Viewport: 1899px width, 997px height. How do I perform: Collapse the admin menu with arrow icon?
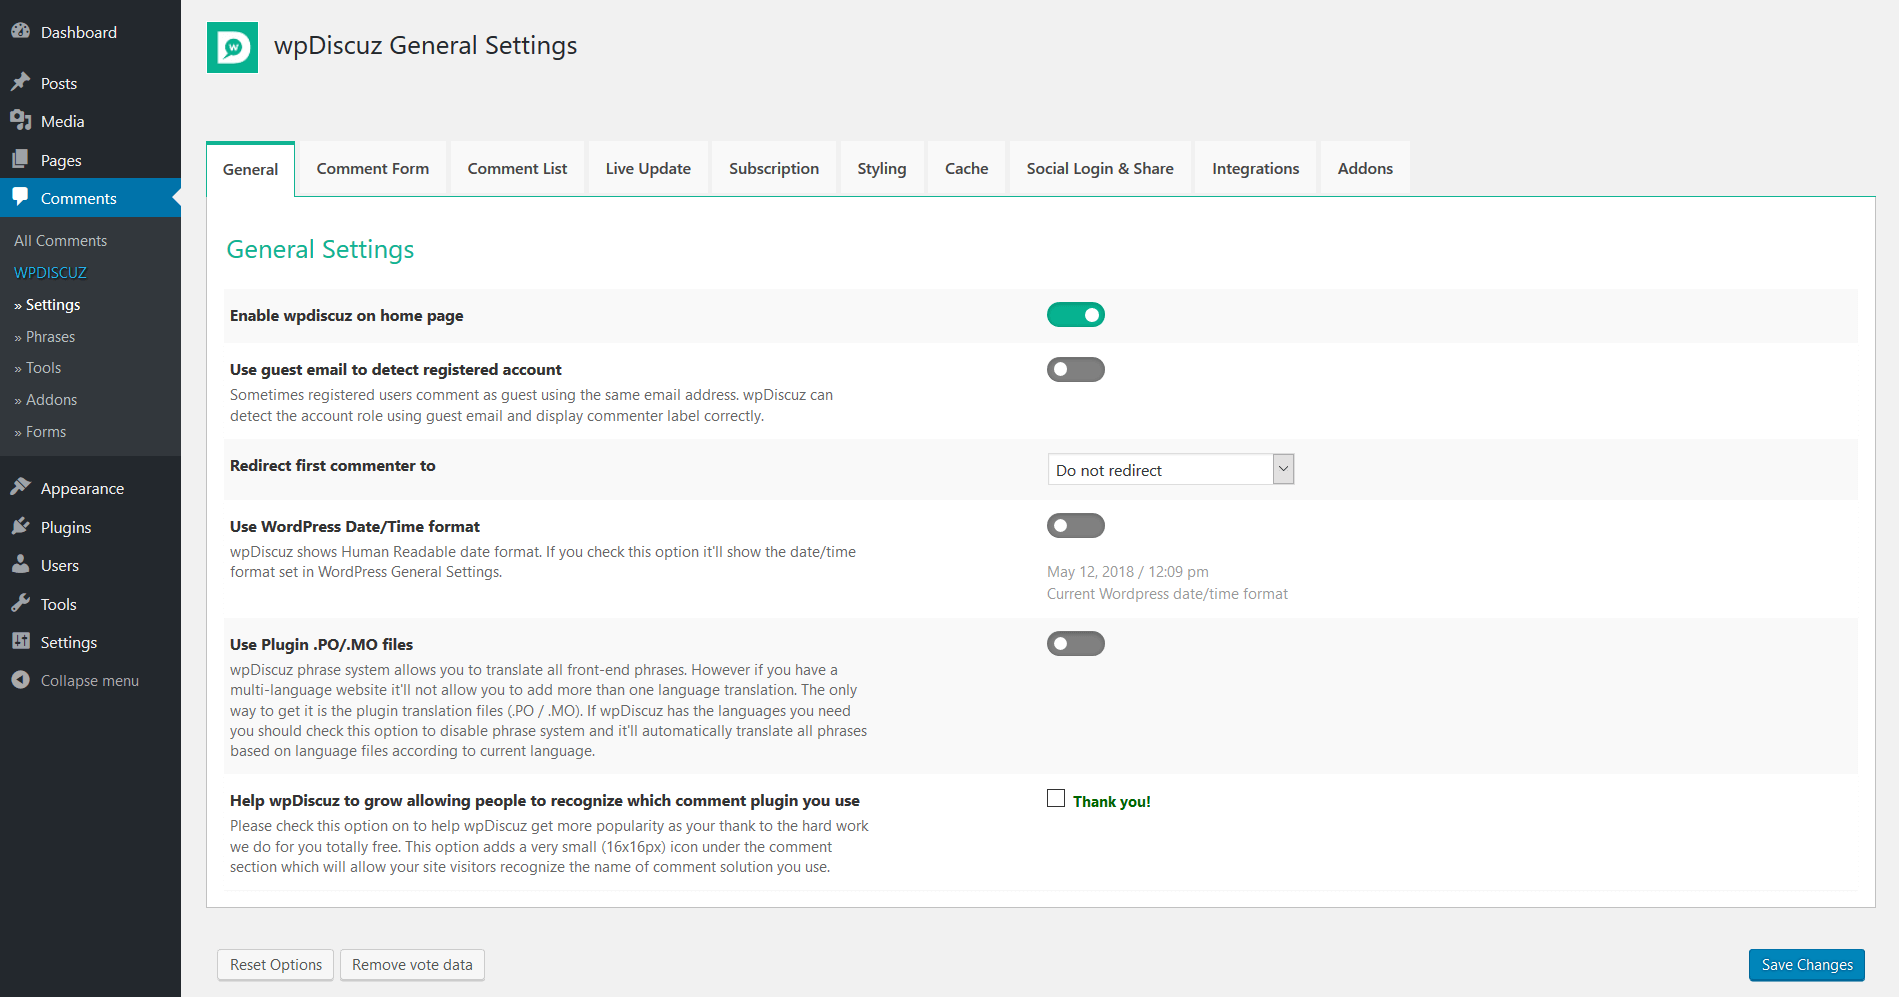pyautogui.click(x=20, y=680)
